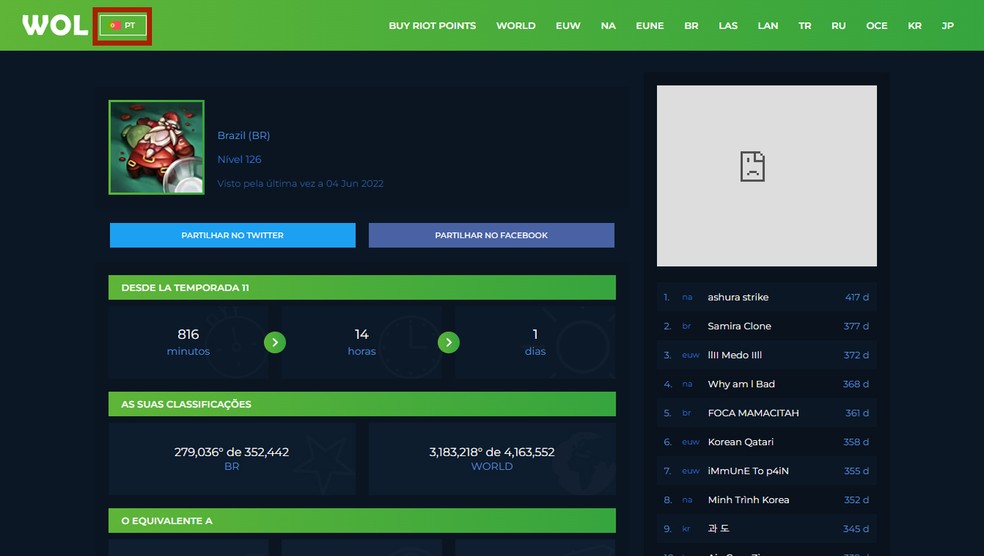The image size is (984, 556).
Task: Click the 1 dias card
Action: [x=535, y=342]
